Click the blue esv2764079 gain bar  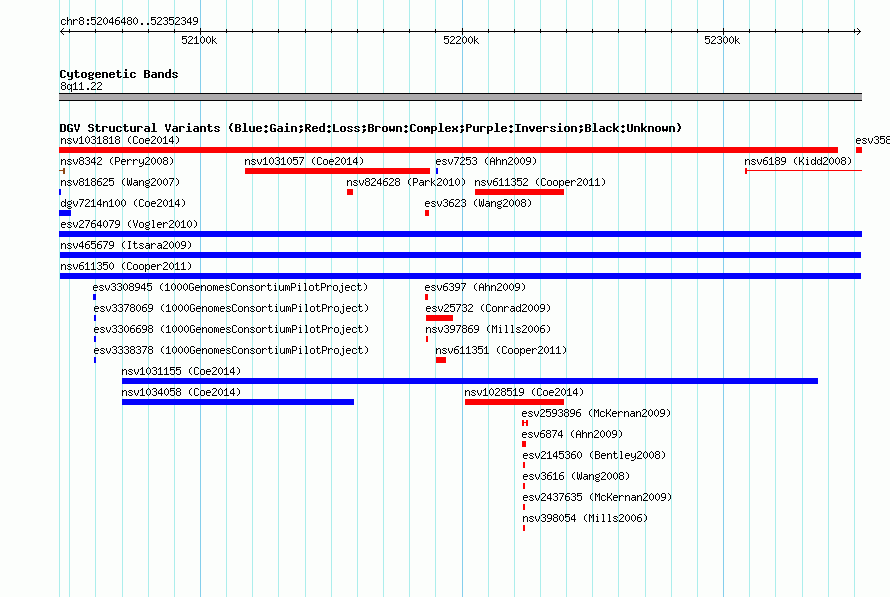(461, 234)
